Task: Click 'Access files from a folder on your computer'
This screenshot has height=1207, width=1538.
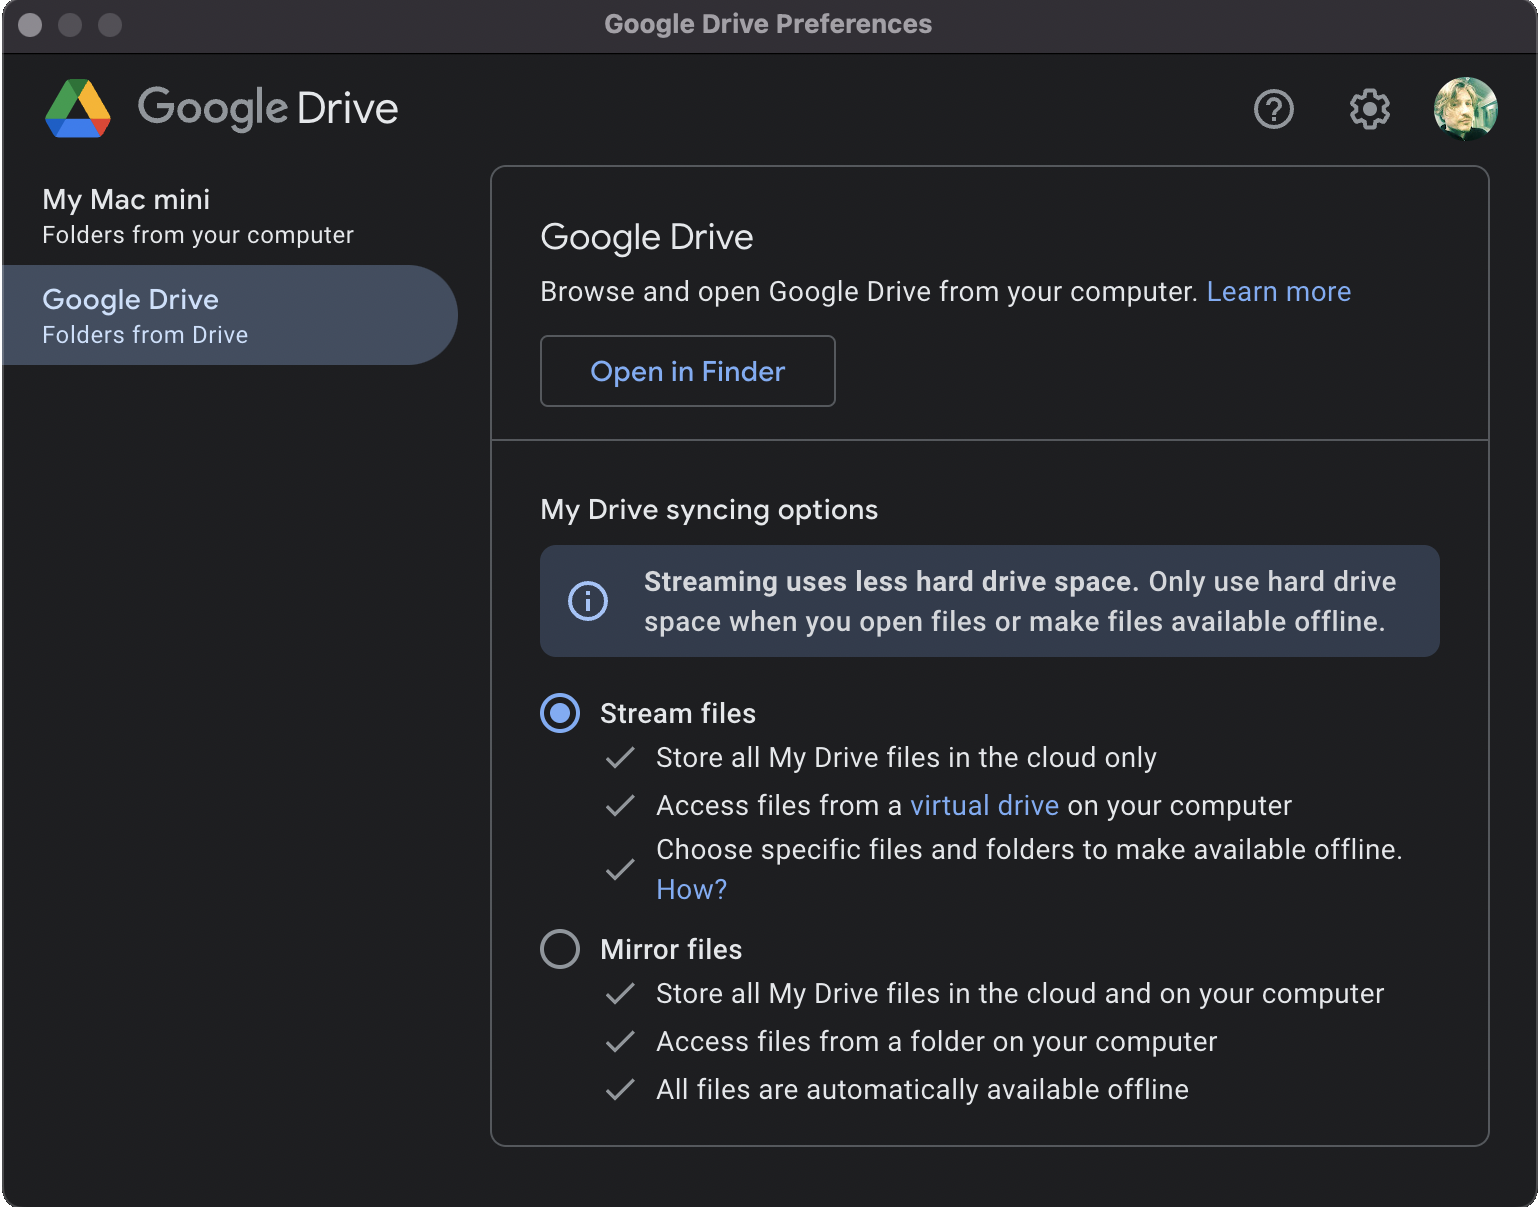Action: pyautogui.click(x=936, y=1041)
